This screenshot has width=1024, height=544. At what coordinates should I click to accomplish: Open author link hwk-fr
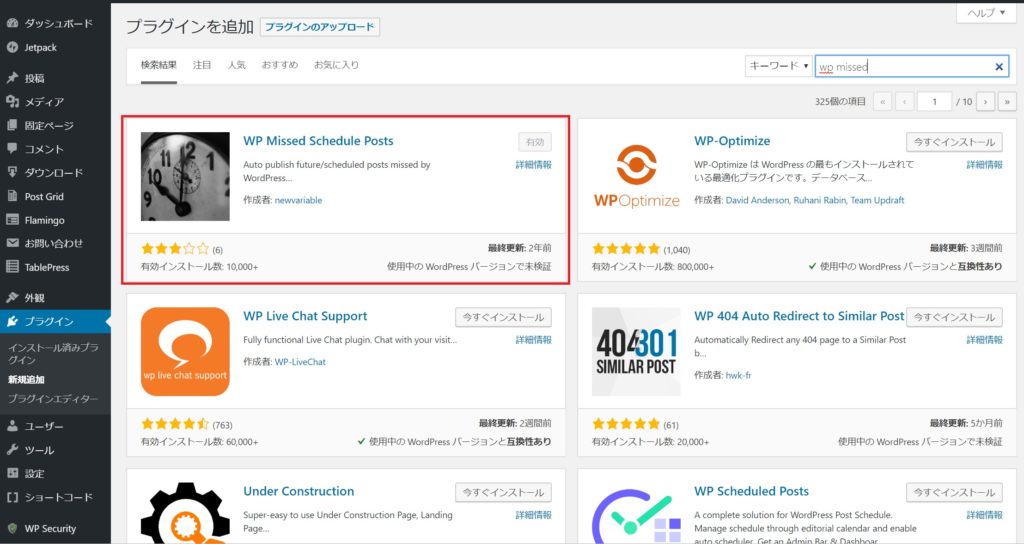tap(738, 375)
